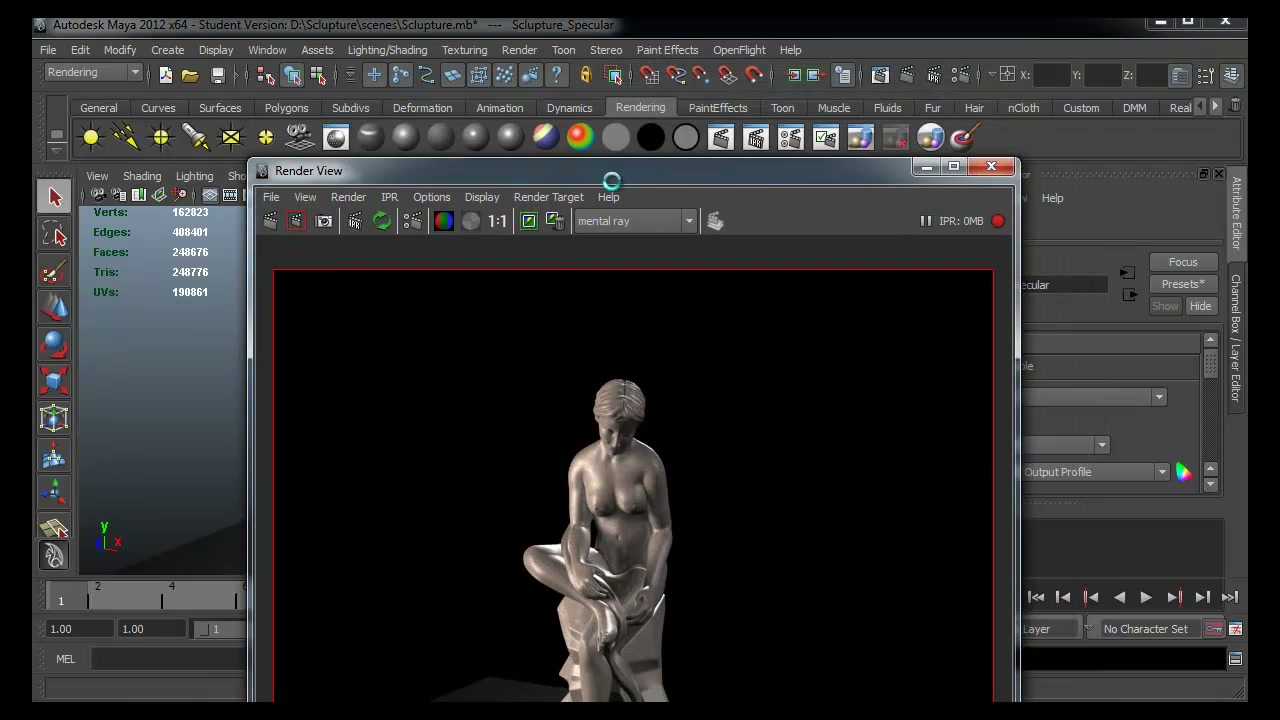Create spot light from Rendering shelf

196,137
